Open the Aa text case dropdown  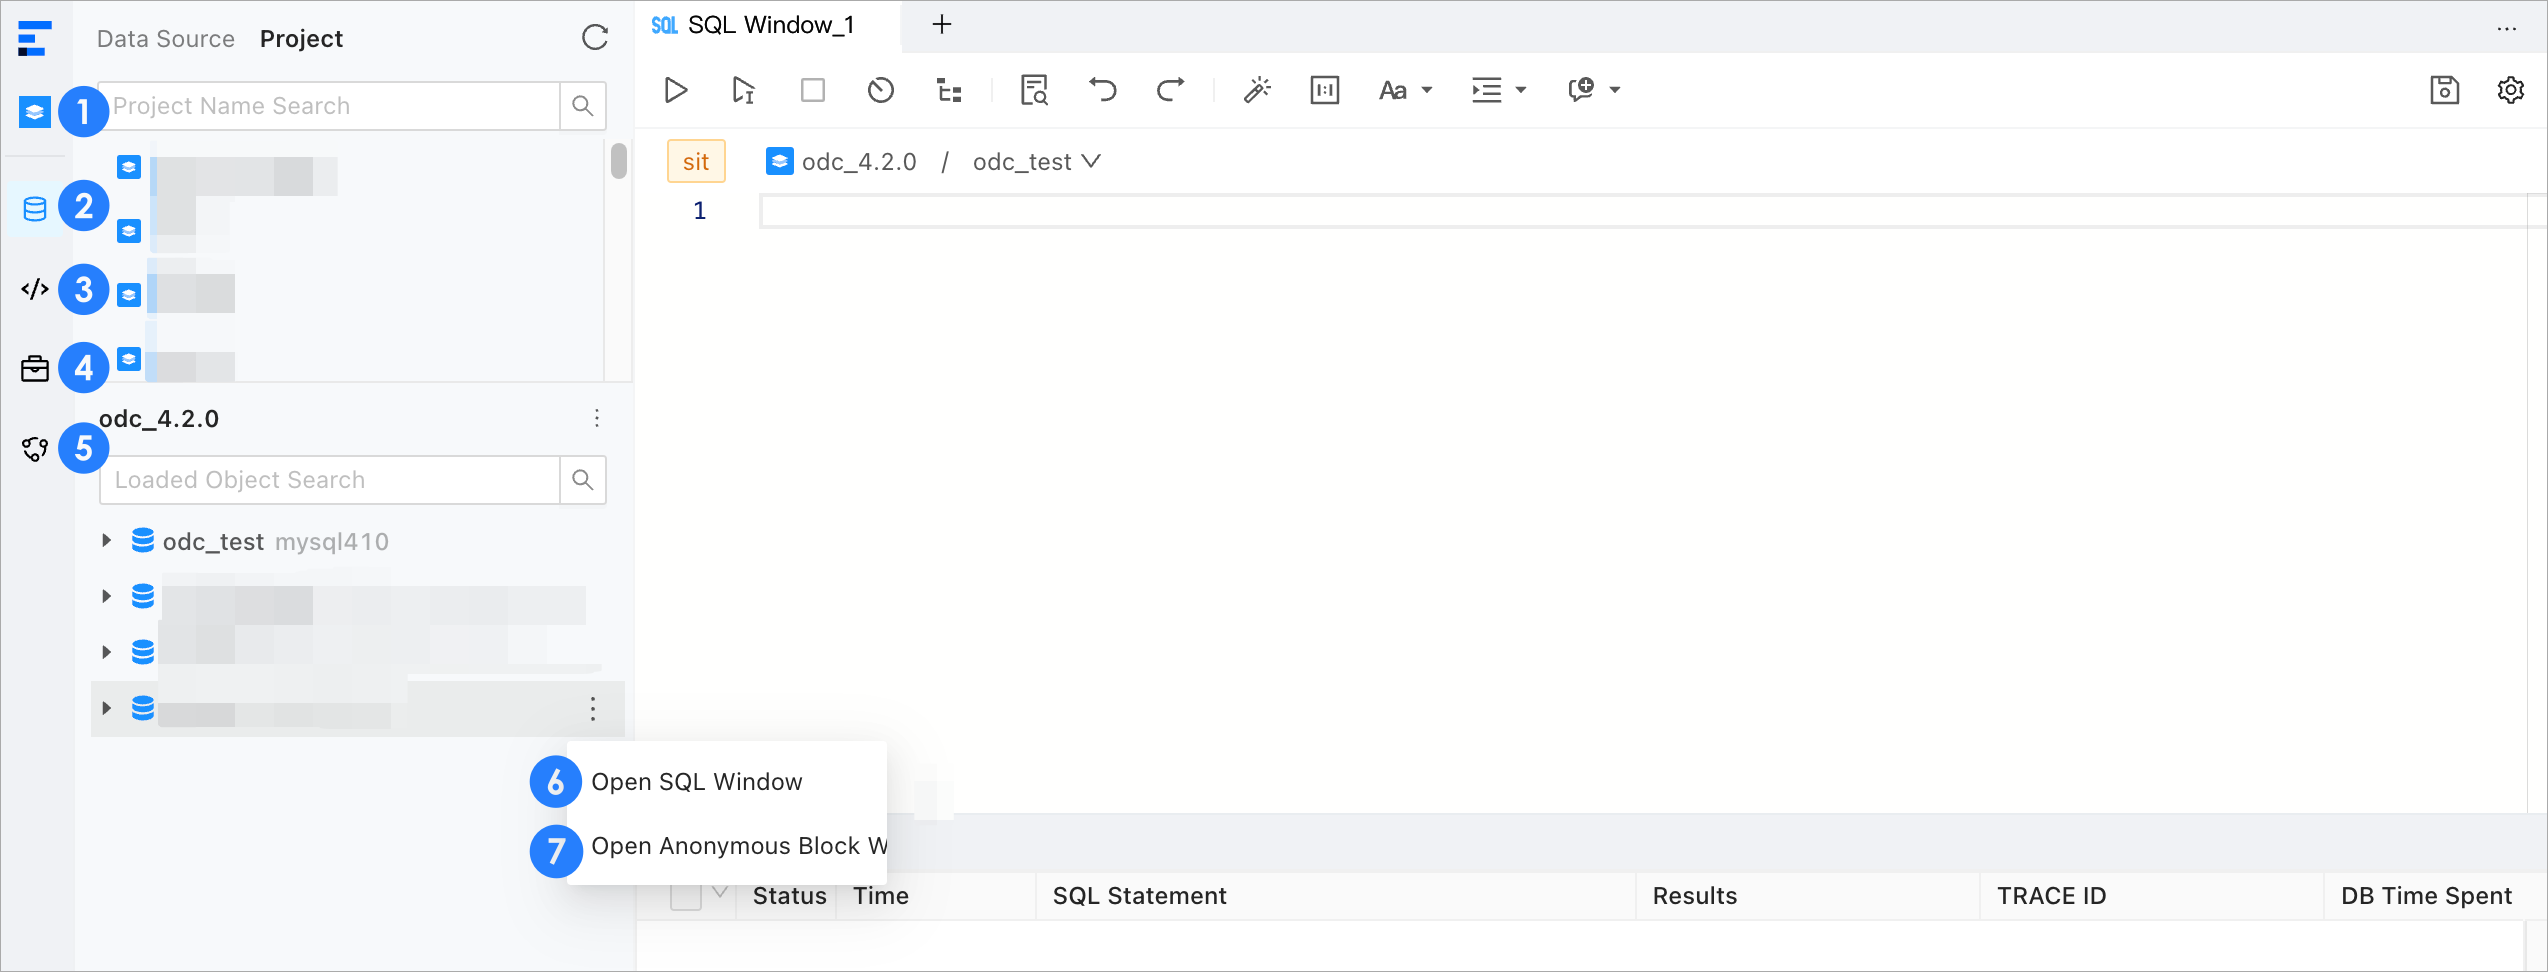coord(1405,91)
